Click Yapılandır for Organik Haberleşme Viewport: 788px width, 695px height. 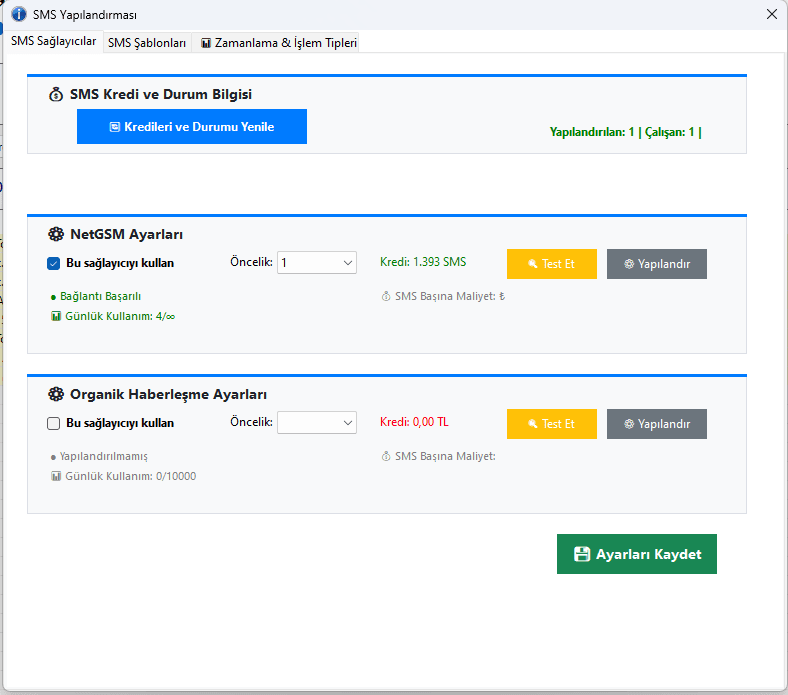coord(656,424)
